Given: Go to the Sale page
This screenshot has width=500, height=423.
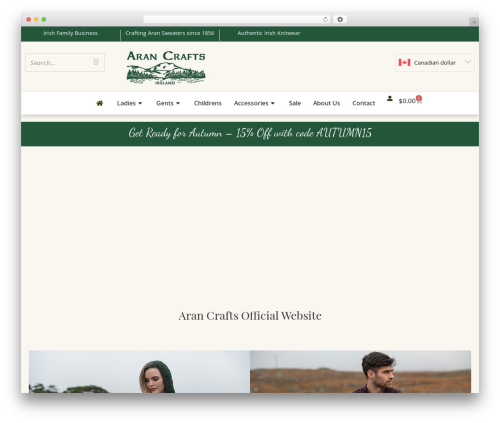Looking at the screenshot, I should click(295, 103).
